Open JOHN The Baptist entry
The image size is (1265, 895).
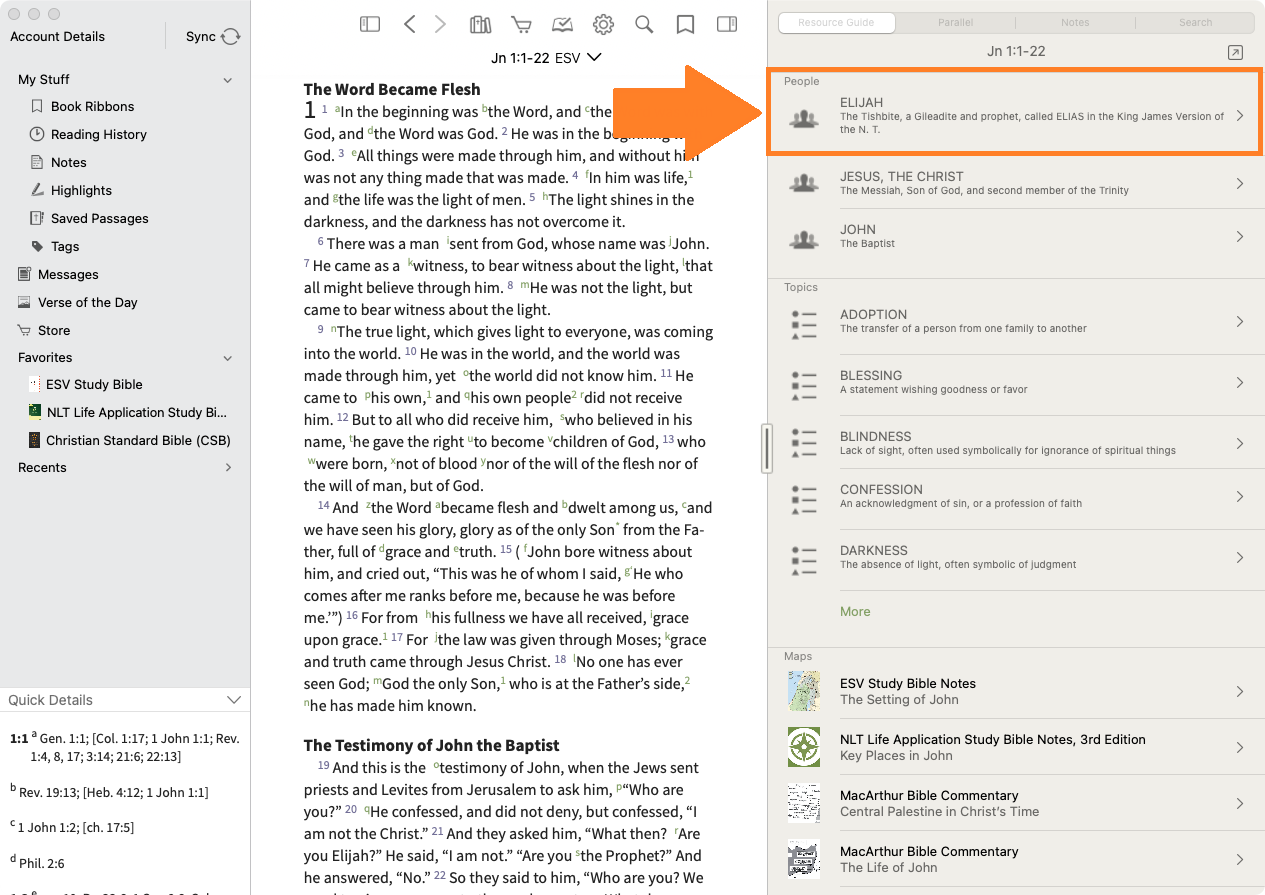pos(1014,237)
